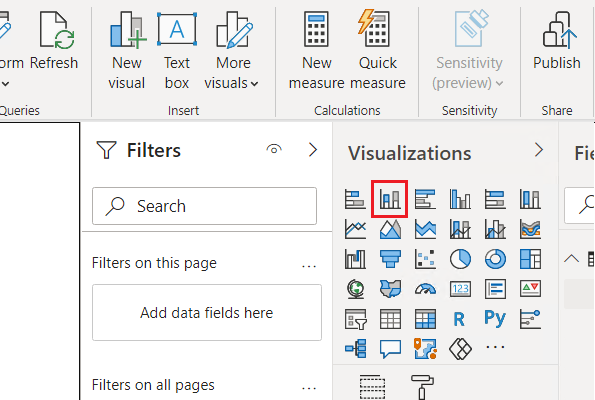The width and height of the screenshot is (595, 400).
Task: Add a Ribbon chart visual
Action: 530,229
